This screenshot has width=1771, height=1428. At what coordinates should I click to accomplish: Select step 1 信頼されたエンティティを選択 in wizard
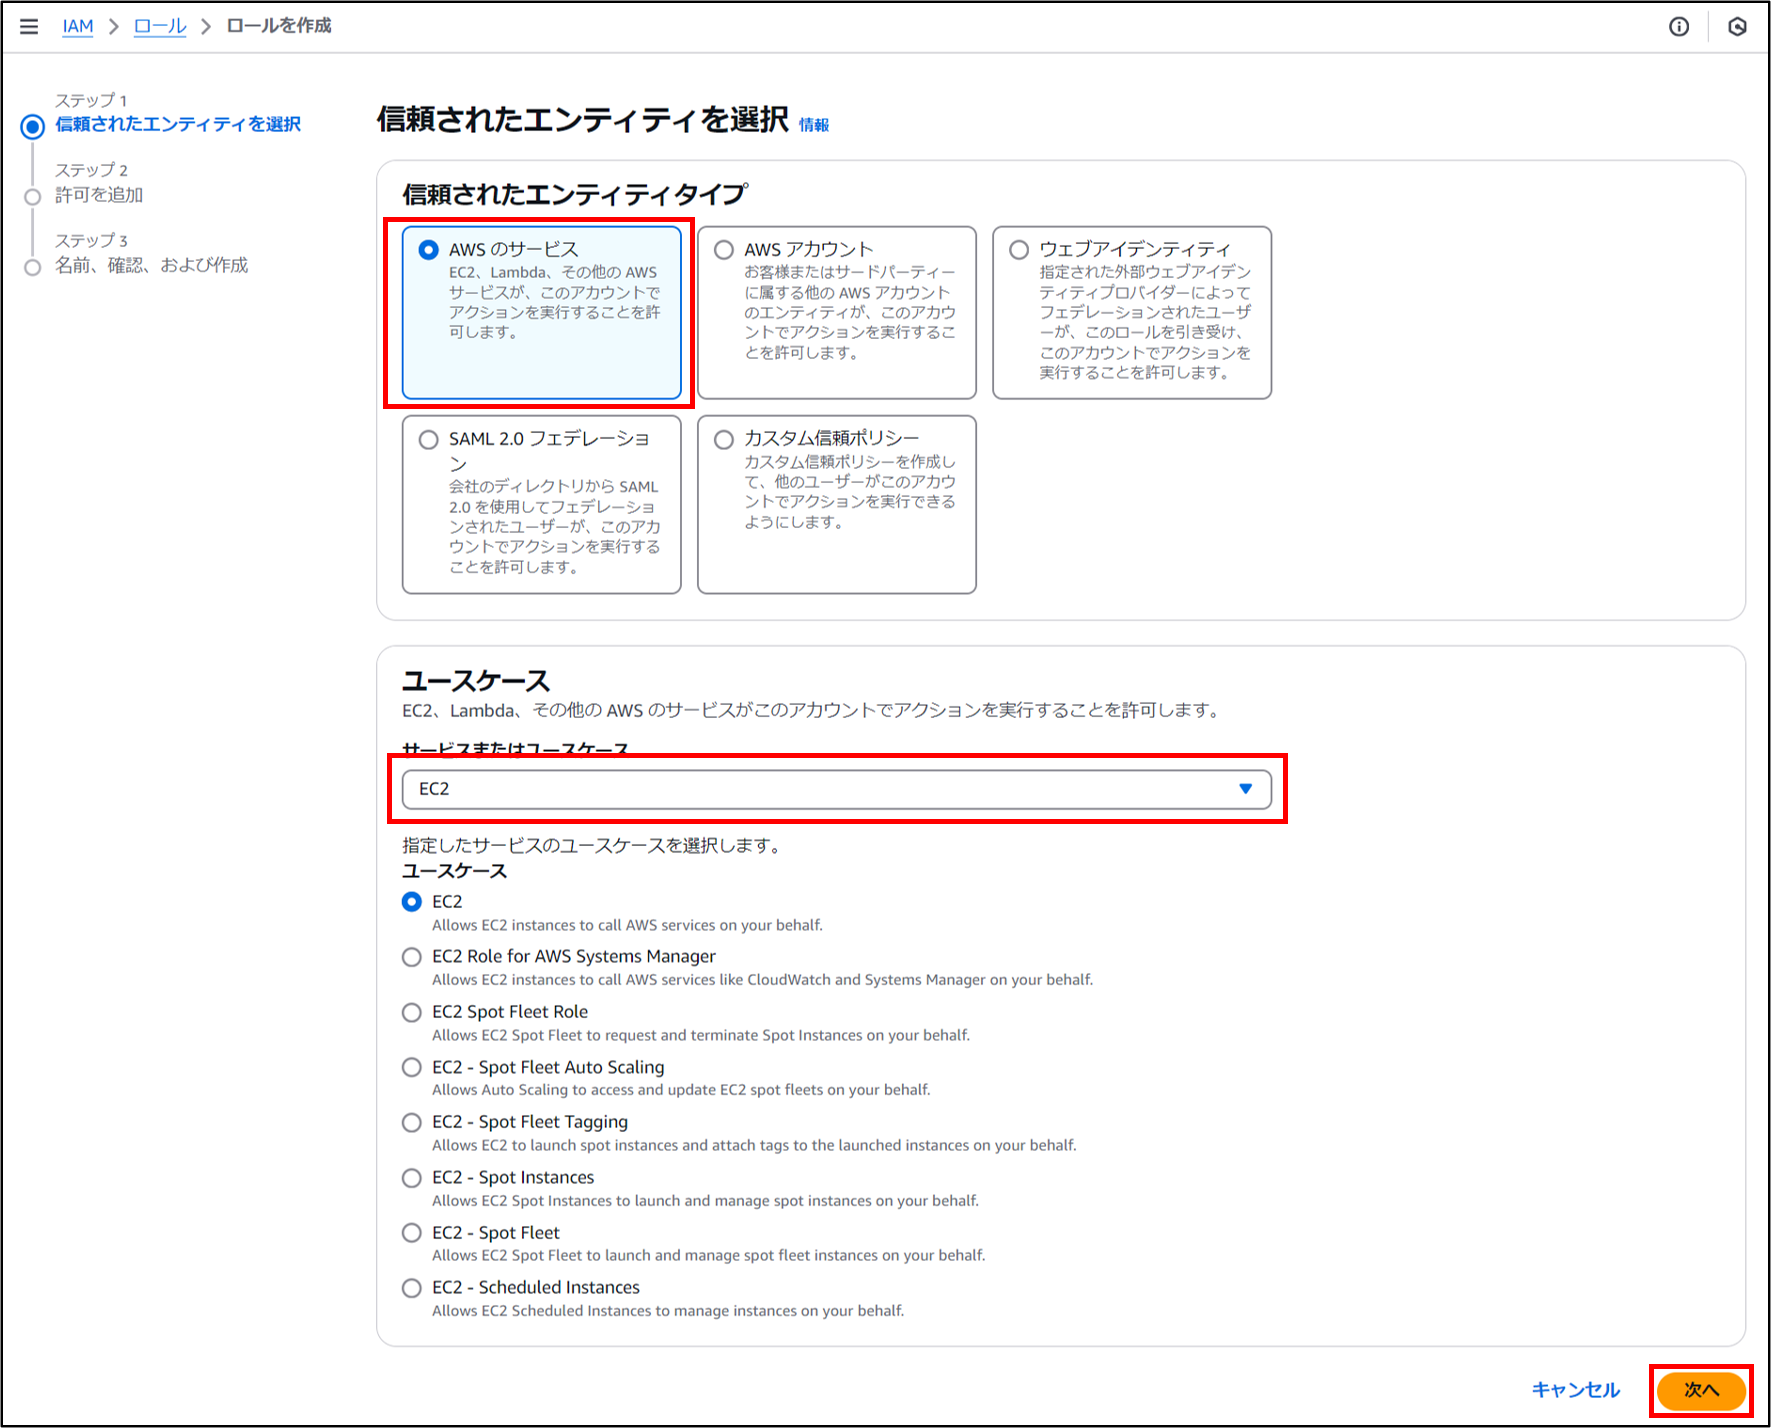178,125
